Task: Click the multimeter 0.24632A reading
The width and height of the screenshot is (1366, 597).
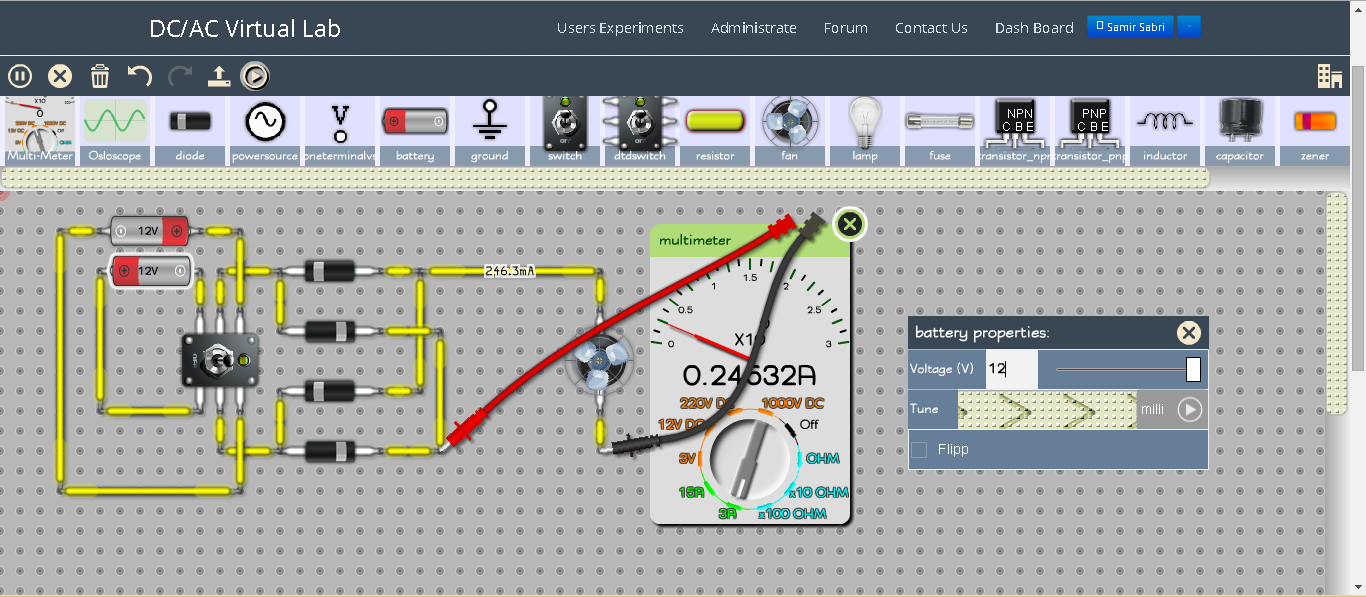Action: 749,375
